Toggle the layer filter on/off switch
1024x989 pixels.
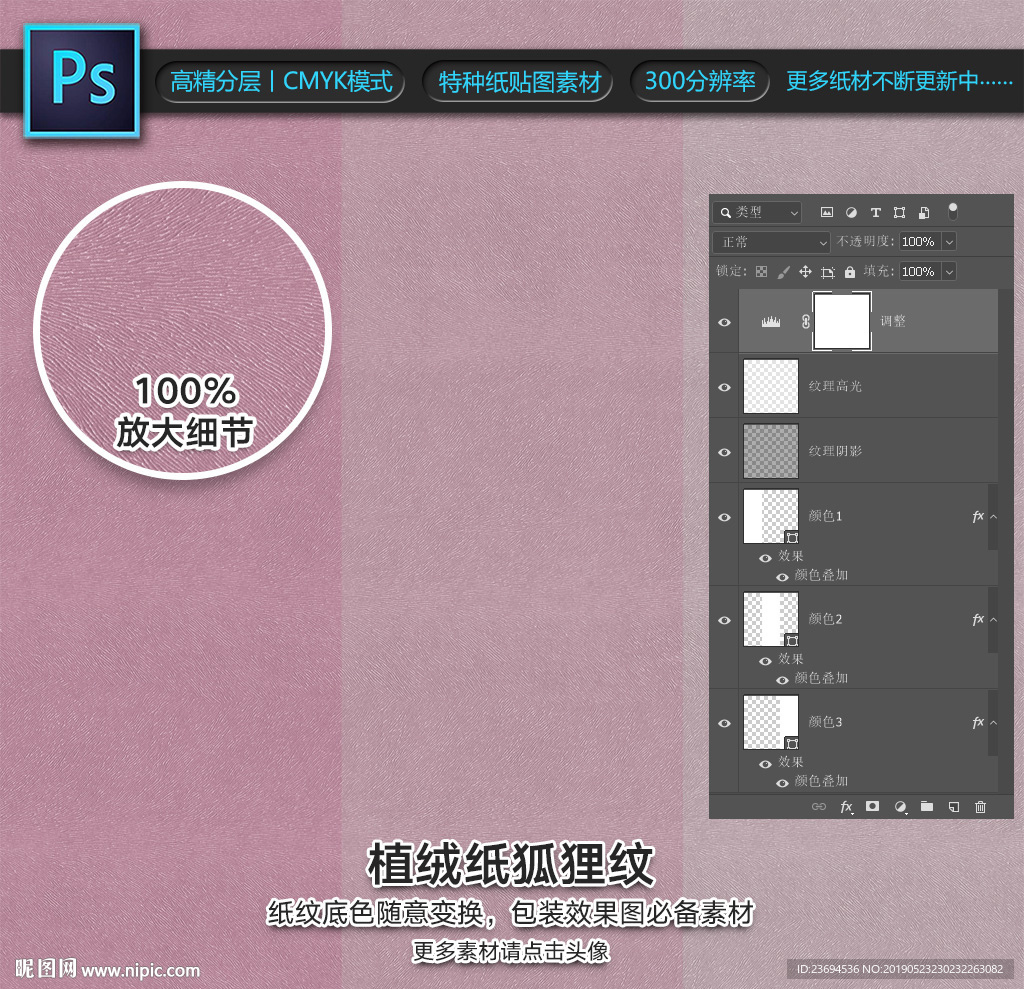pyautogui.click(x=953, y=211)
